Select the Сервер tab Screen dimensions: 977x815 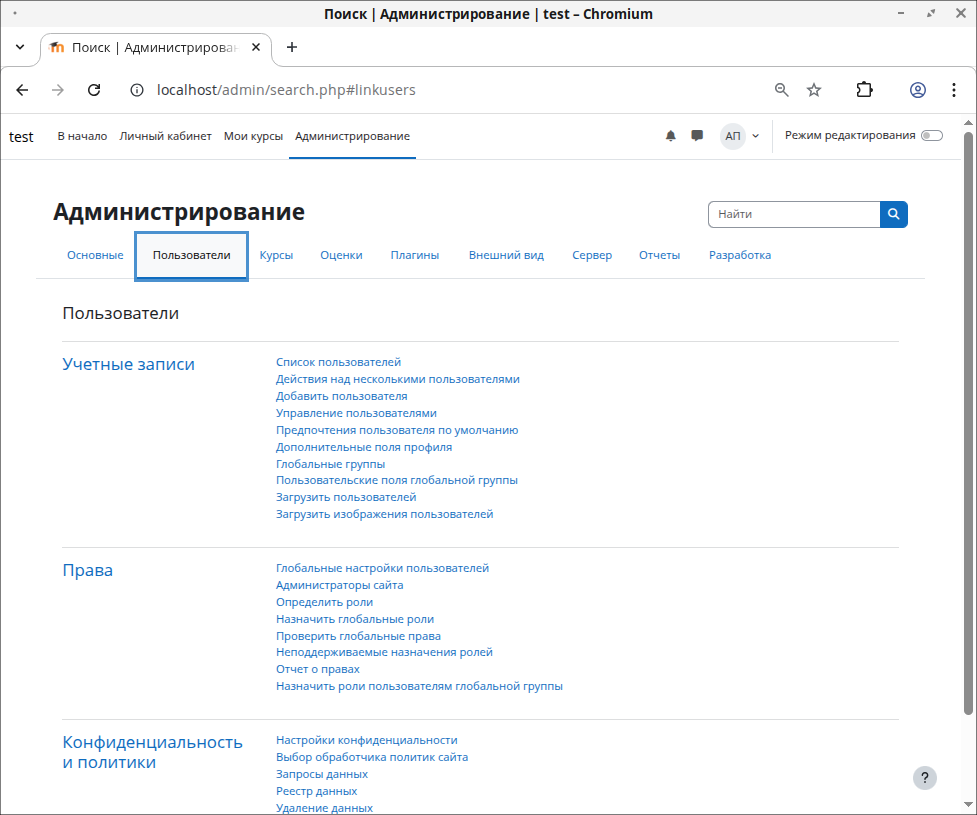pos(591,255)
